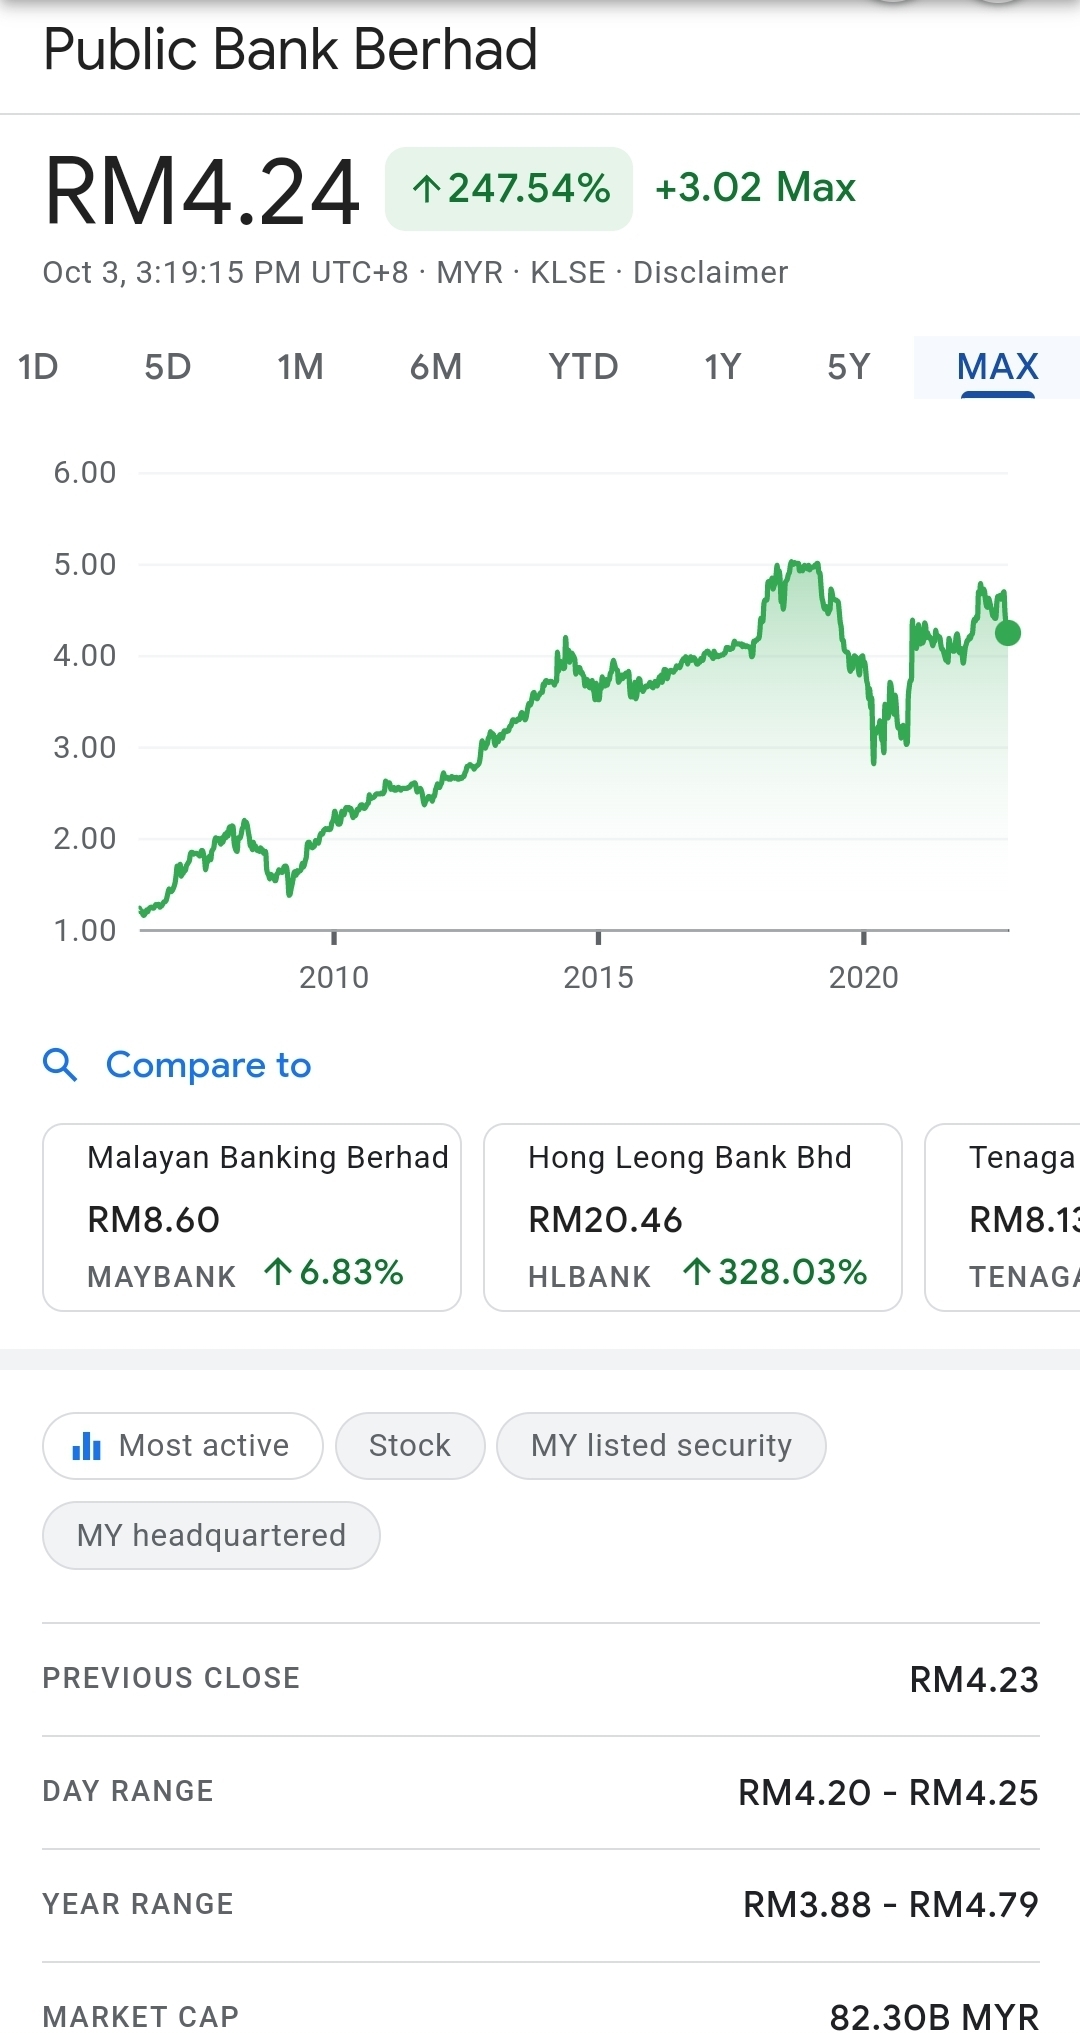This screenshot has width=1080, height=2033.
Task: Open the Hong Leong Bank Bhd card
Action: click(692, 1217)
